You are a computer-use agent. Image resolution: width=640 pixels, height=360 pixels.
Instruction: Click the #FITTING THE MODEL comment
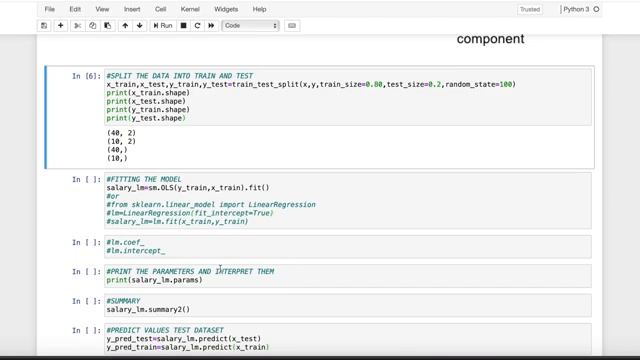[144, 179]
